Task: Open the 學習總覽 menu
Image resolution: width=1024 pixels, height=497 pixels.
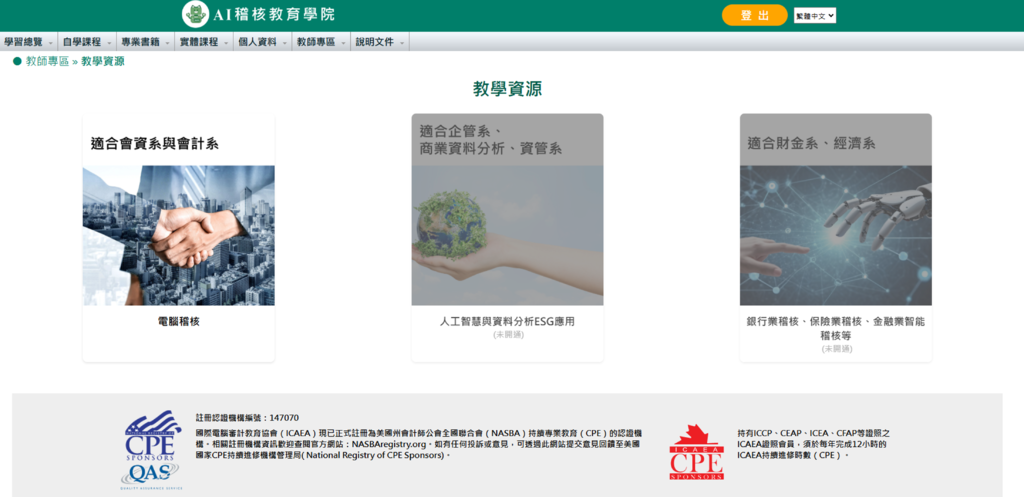Action: [29, 42]
